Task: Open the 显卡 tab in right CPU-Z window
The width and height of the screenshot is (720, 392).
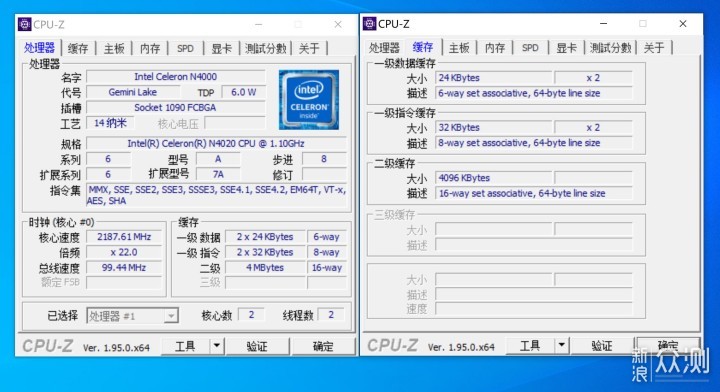Action: point(566,48)
